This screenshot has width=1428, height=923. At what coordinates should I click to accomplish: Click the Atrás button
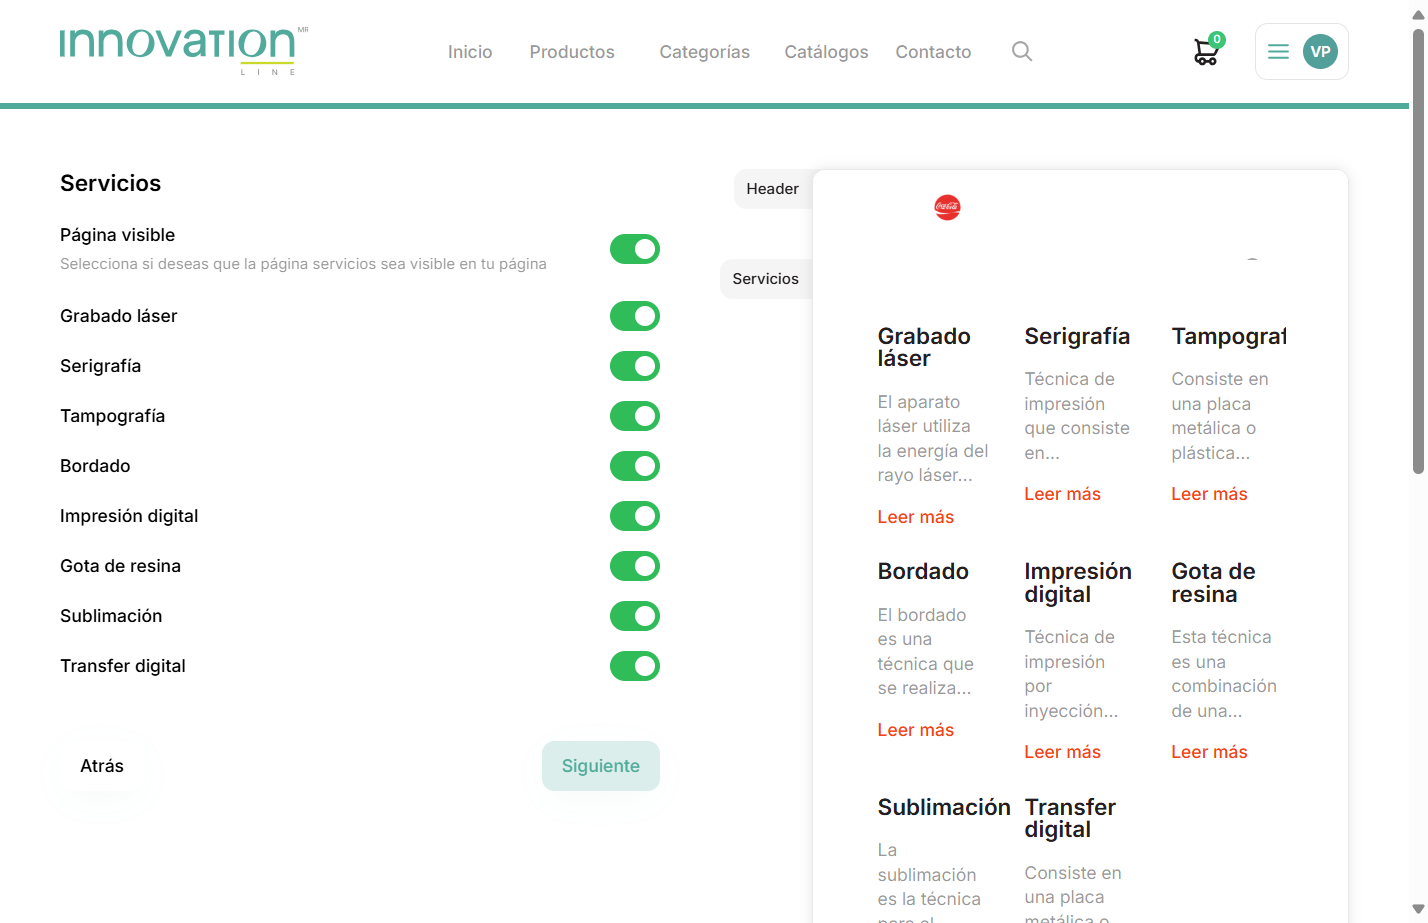pyautogui.click(x=102, y=766)
